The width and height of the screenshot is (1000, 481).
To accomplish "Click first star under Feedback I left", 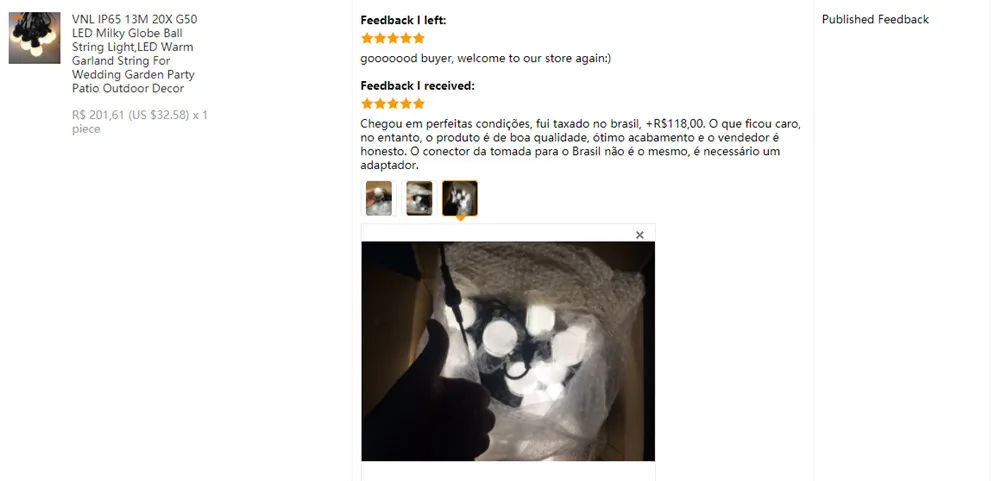I will [367, 38].
